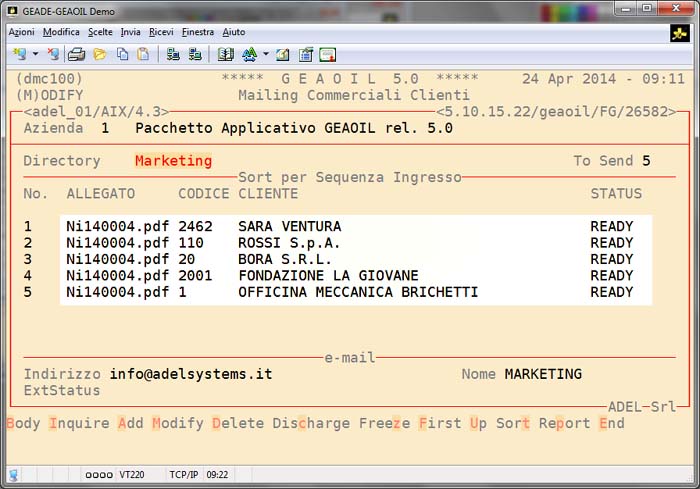Select the Report command in bottom bar
Image resolution: width=700 pixels, height=489 pixels.
click(x=564, y=423)
